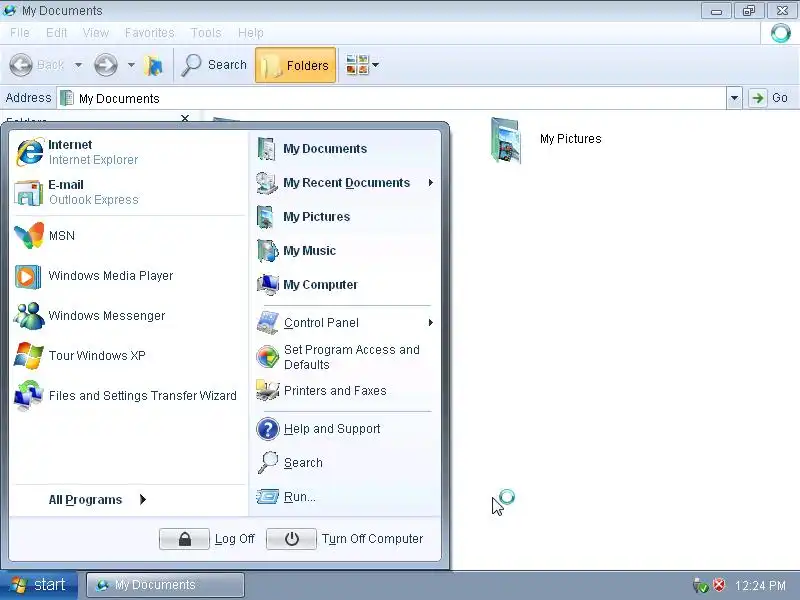Close the Folders side pane
Screen dimensions: 800x600
(185, 118)
